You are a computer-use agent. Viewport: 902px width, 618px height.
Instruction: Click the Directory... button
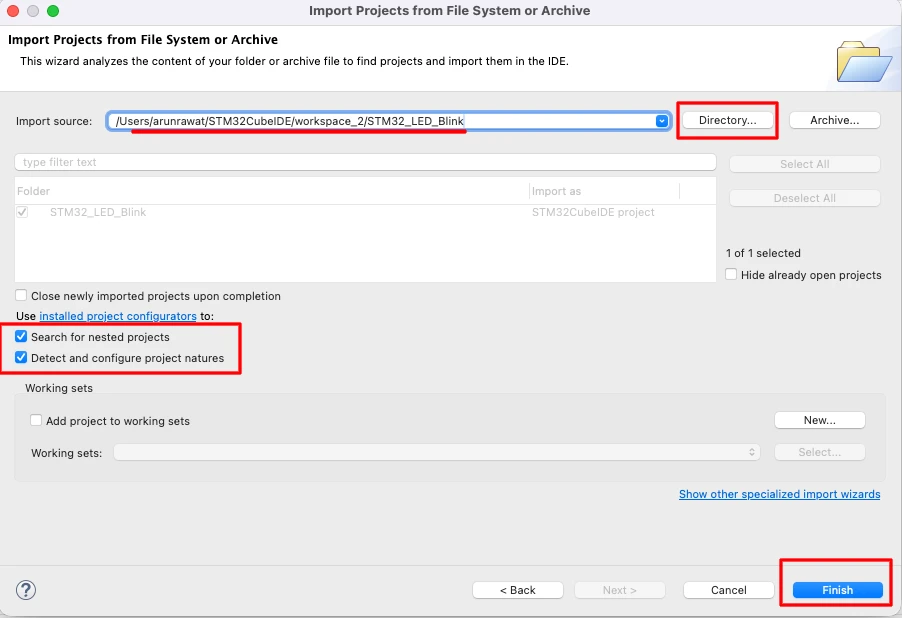tap(728, 120)
